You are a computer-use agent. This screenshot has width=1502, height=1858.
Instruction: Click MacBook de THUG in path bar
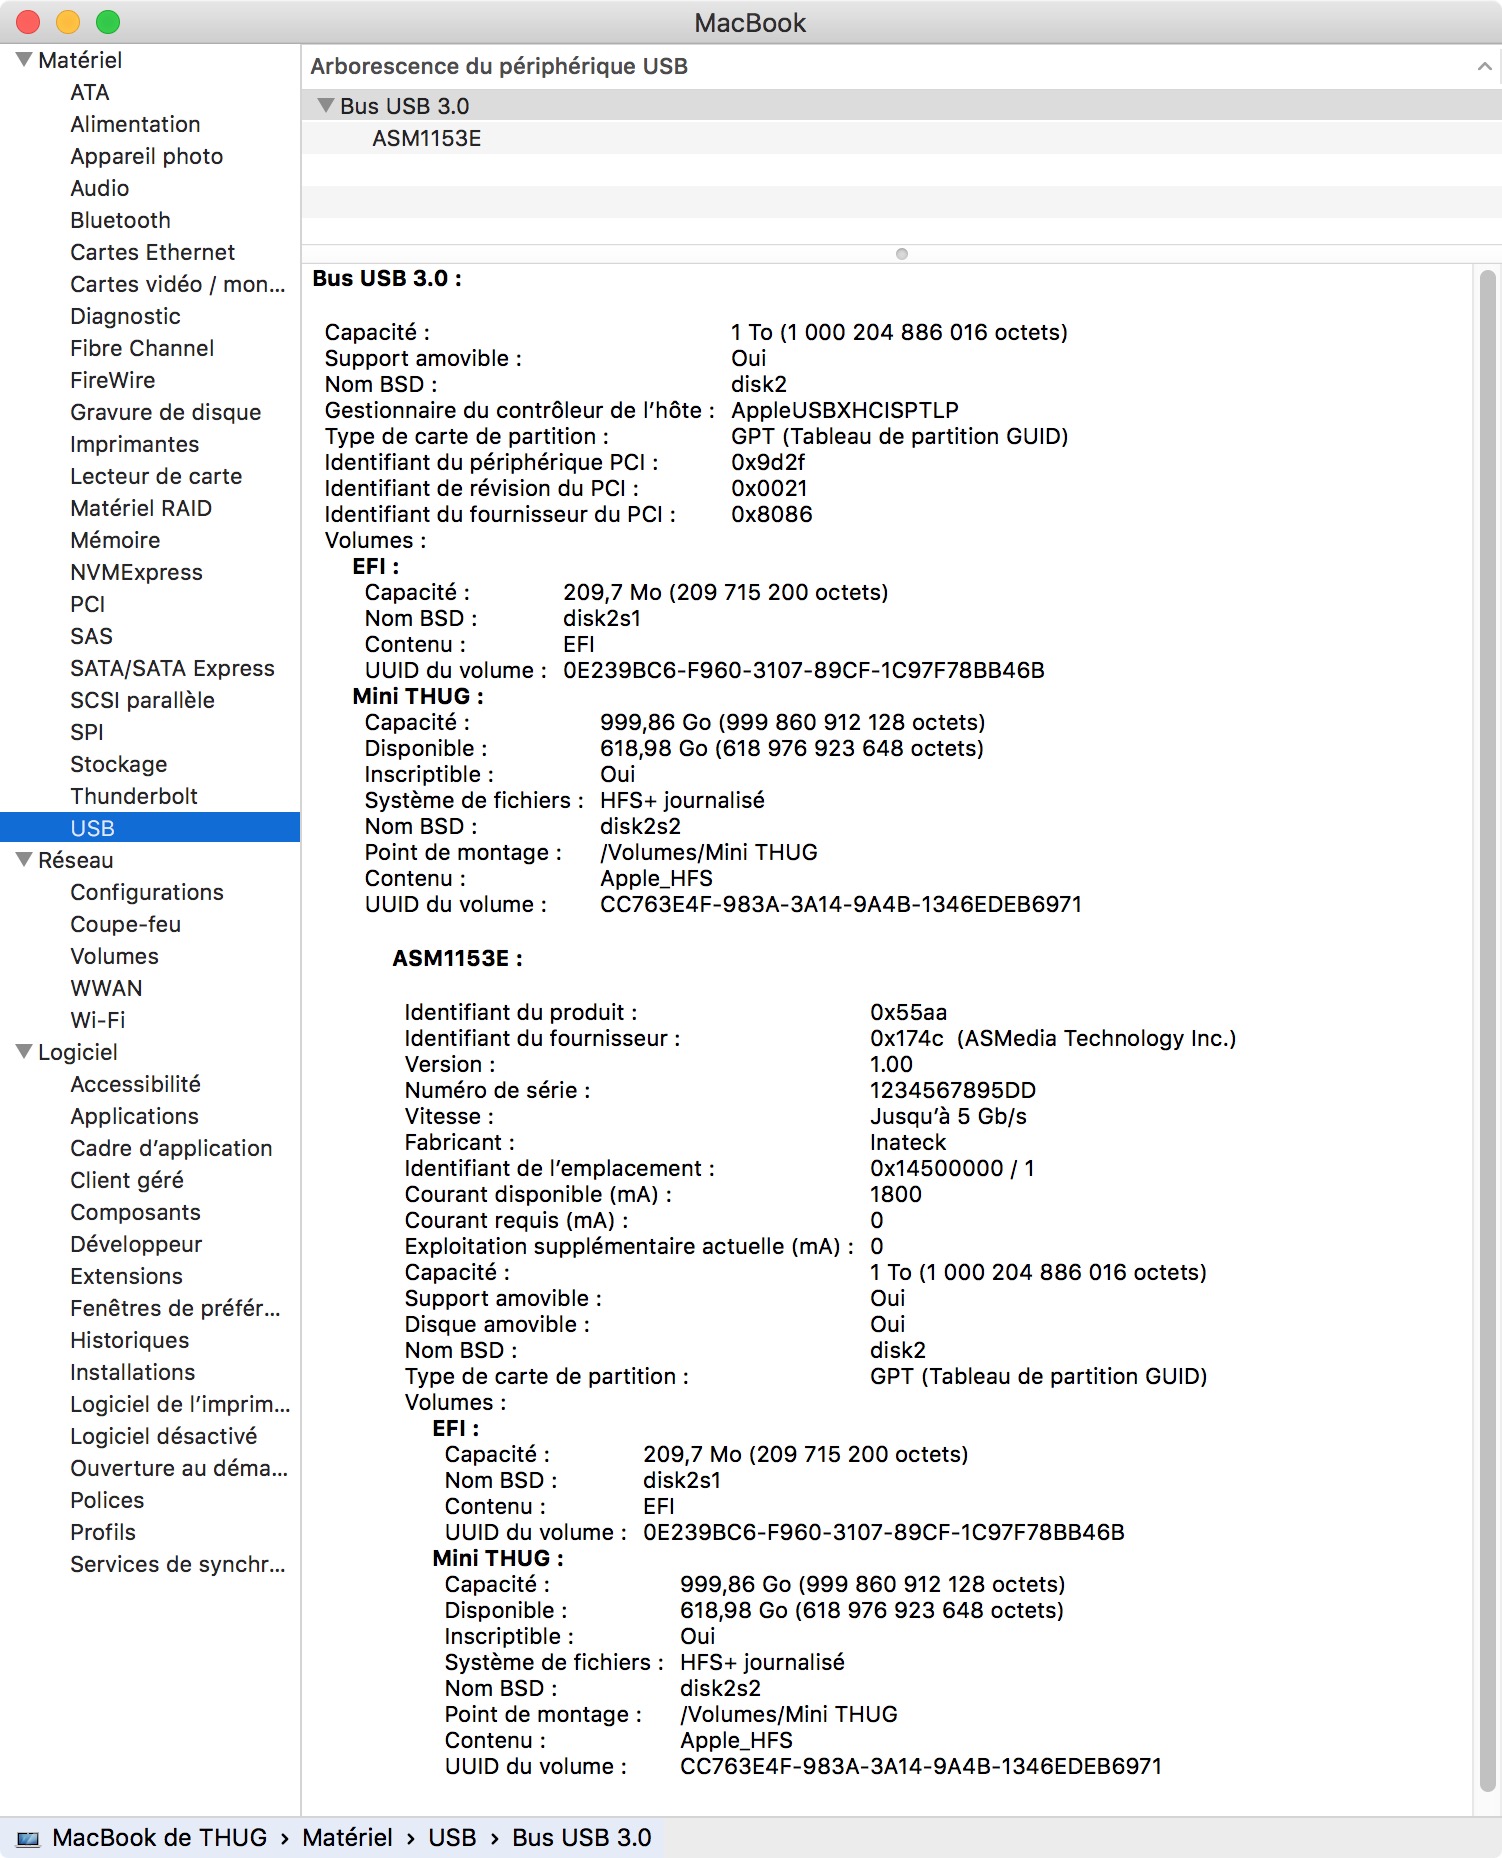pyautogui.click(x=160, y=1838)
